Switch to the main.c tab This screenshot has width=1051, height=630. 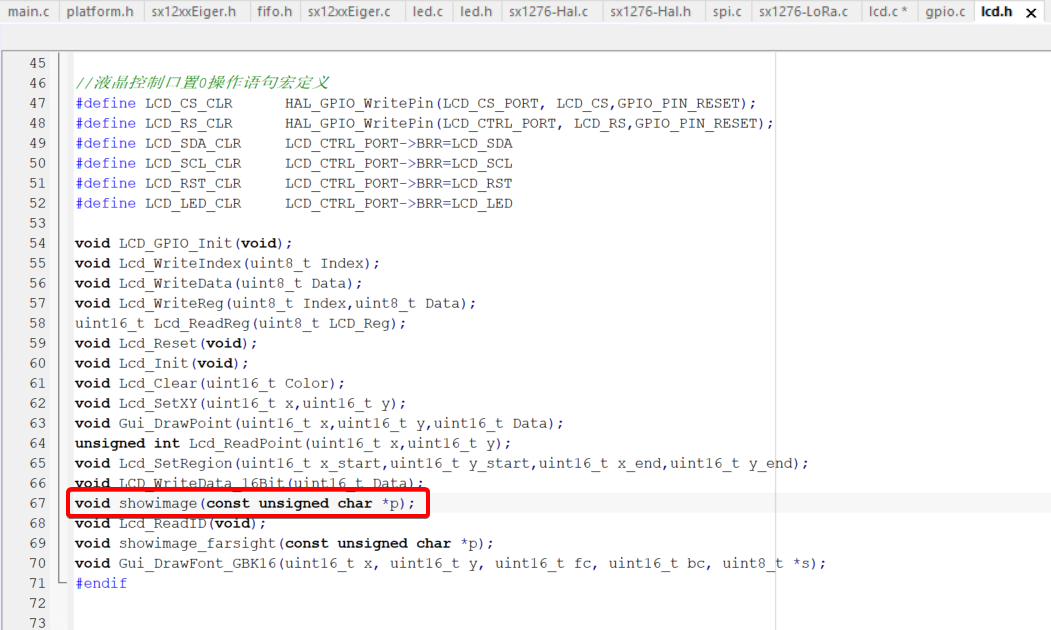[29, 12]
